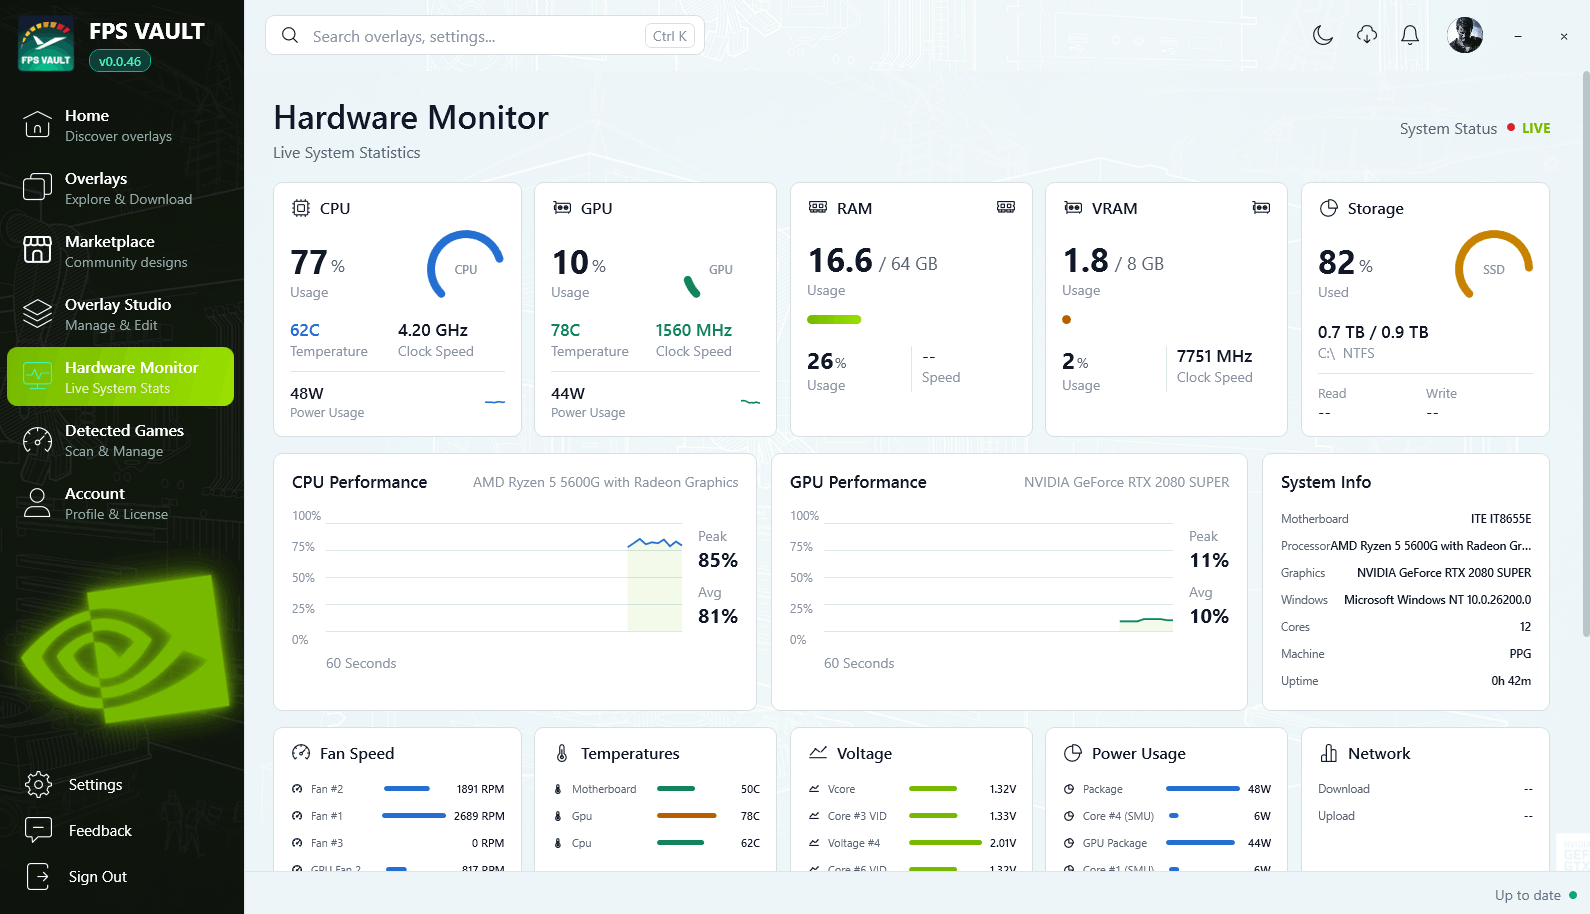Click the RAM icon left of the RAM title
Image resolution: width=1590 pixels, height=914 pixels.
(x=818, y=208)
